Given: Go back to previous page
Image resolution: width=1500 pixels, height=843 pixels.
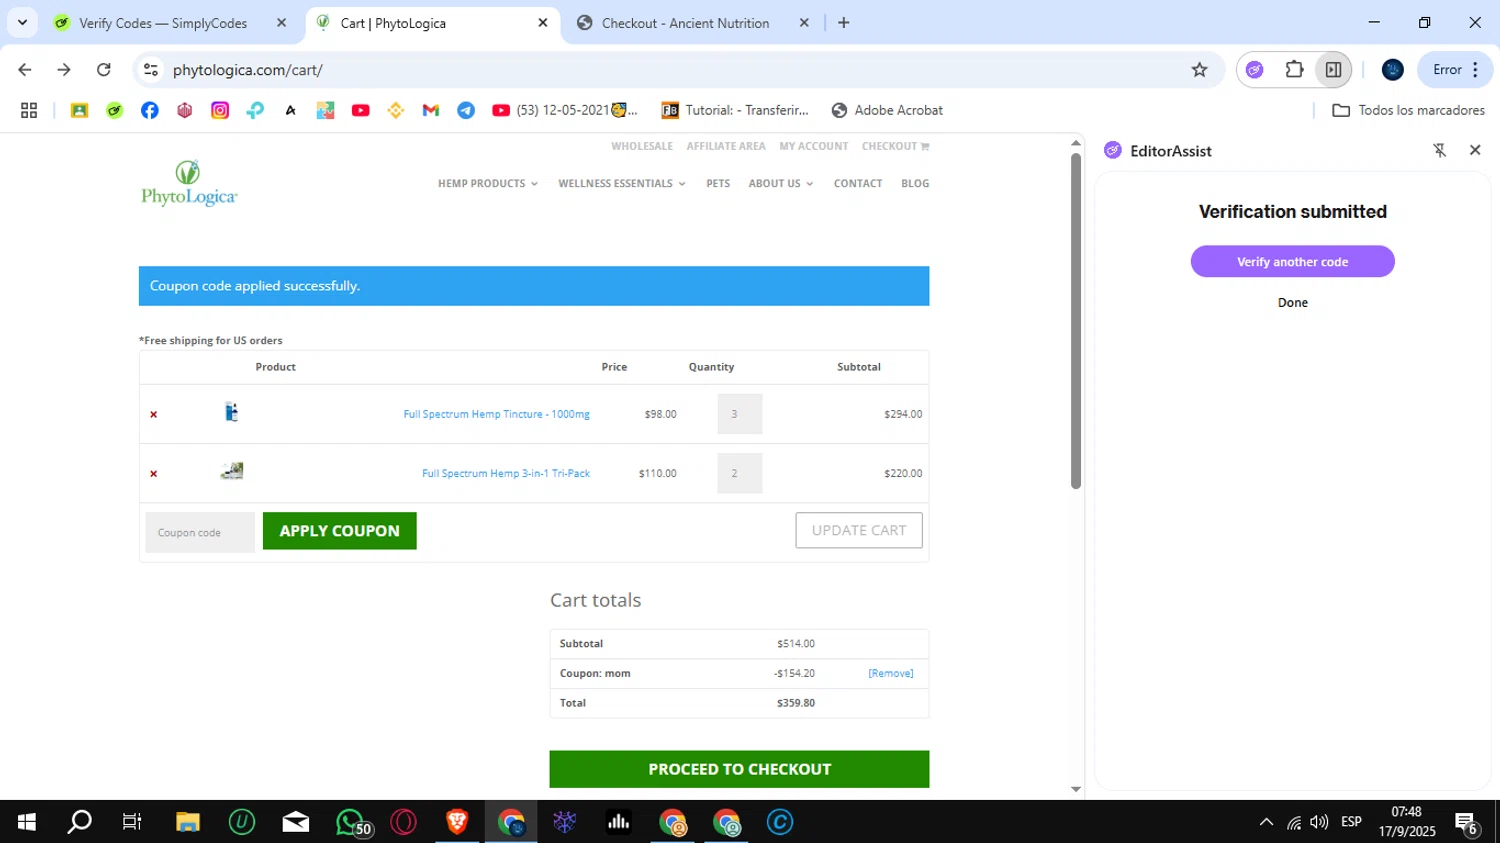Looking at the screenshot, I should [25, 70].
